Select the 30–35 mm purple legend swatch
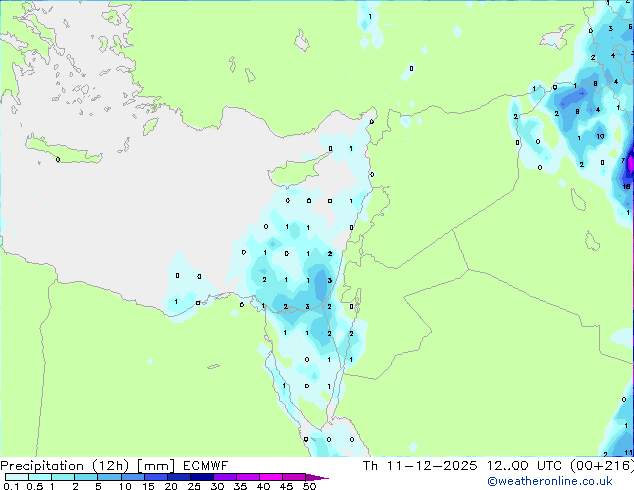 coord(225,477)
